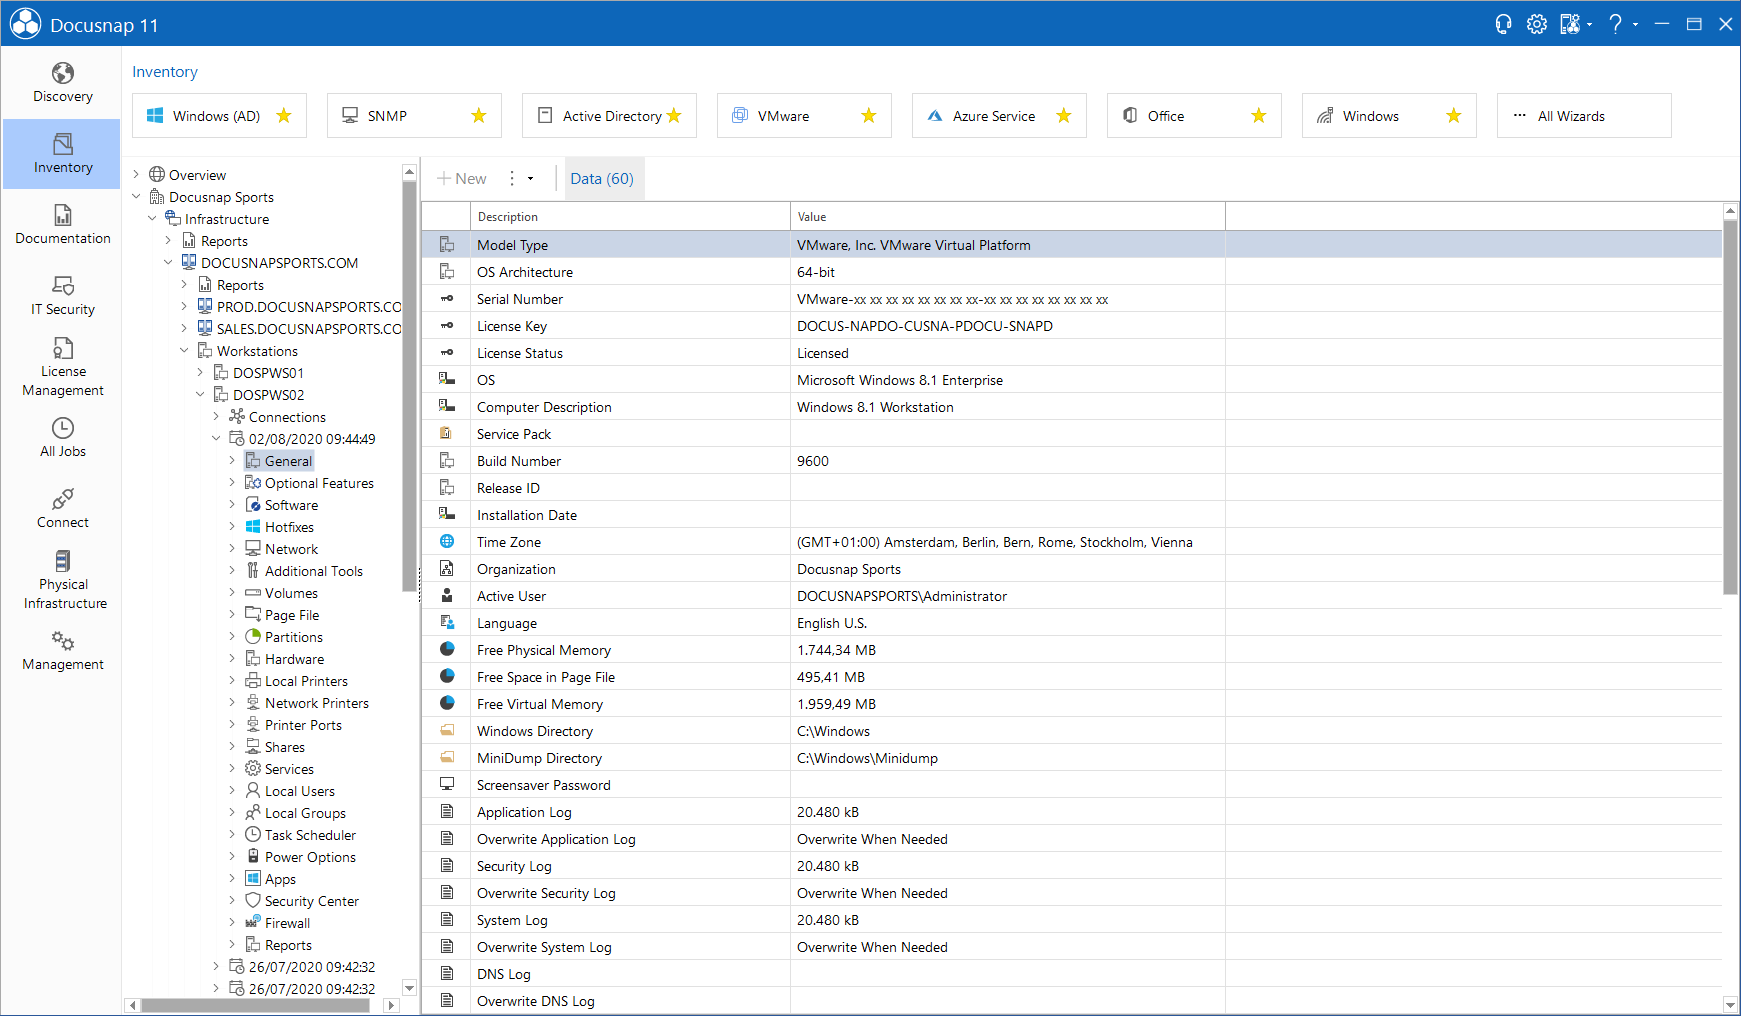The width and height of the screenshot is (1741, 1016).
Task: Open the Management section
Action: tap(62, 651)
